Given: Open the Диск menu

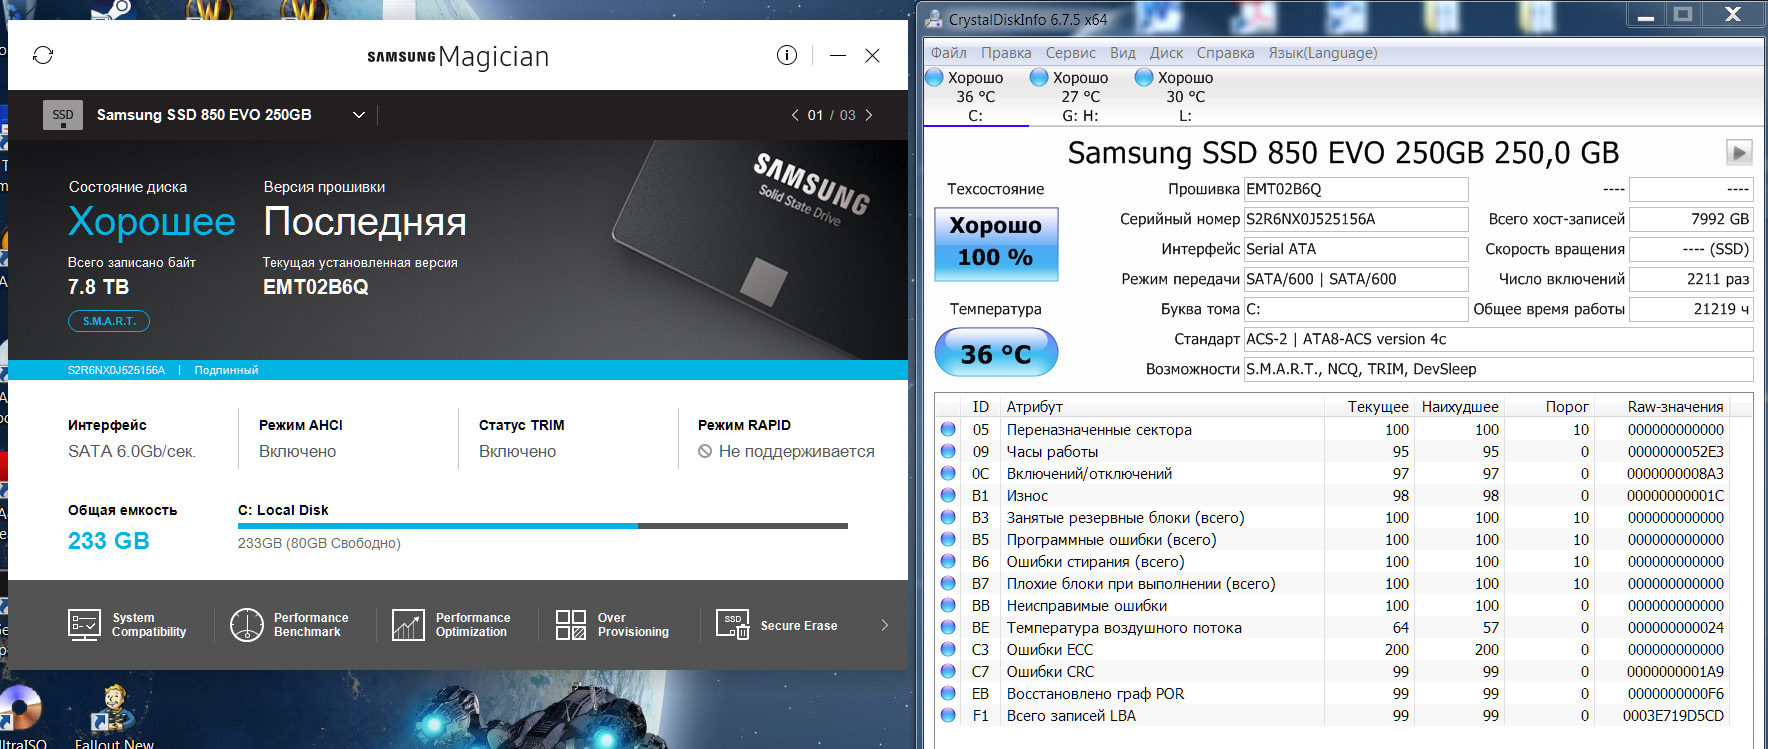Looking at the screenshot, I should (1167, 53).
